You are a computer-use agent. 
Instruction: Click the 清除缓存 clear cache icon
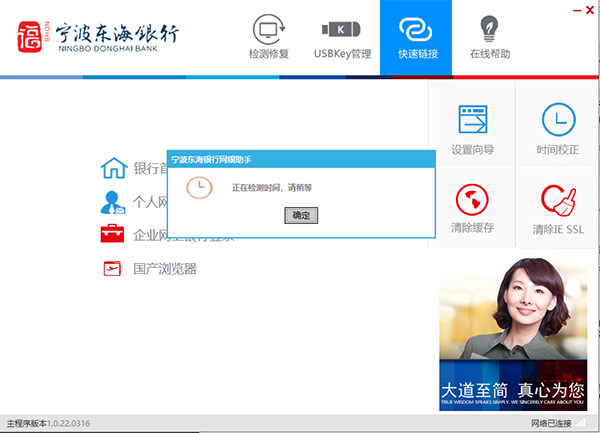[x=472, y=200]
